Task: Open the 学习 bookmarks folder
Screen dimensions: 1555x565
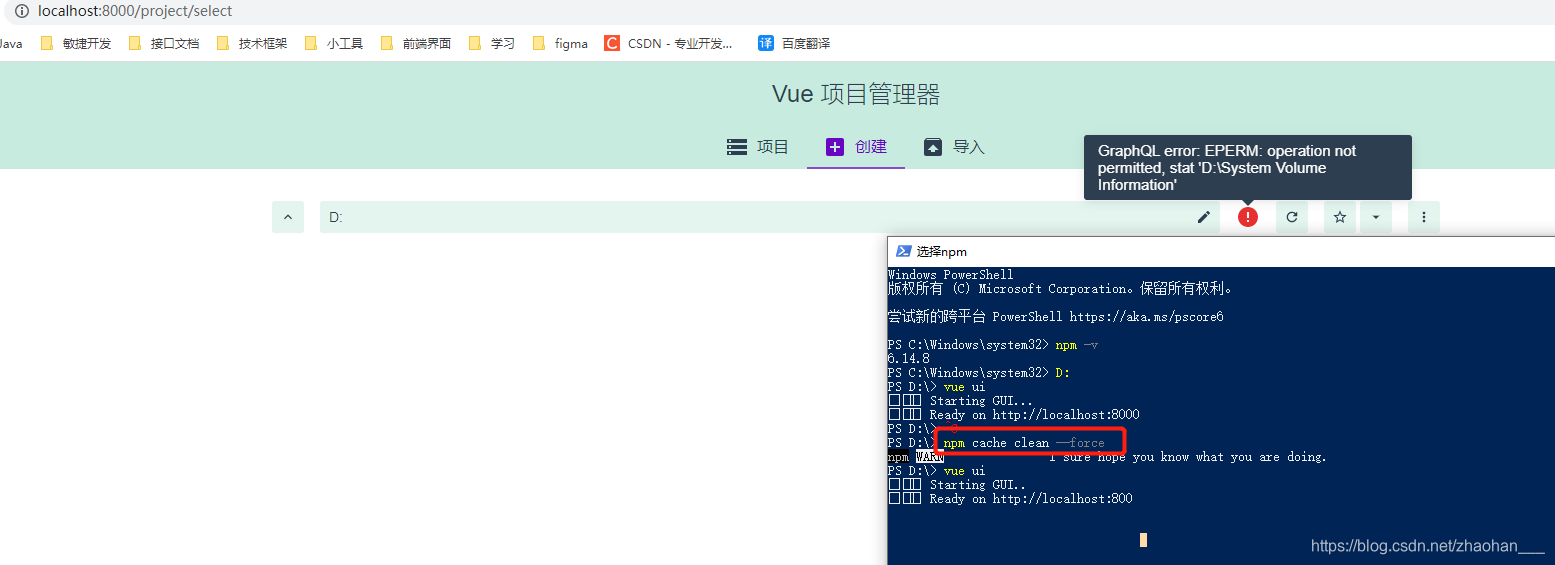Action: pyautogui.click(x=492, y=43)
